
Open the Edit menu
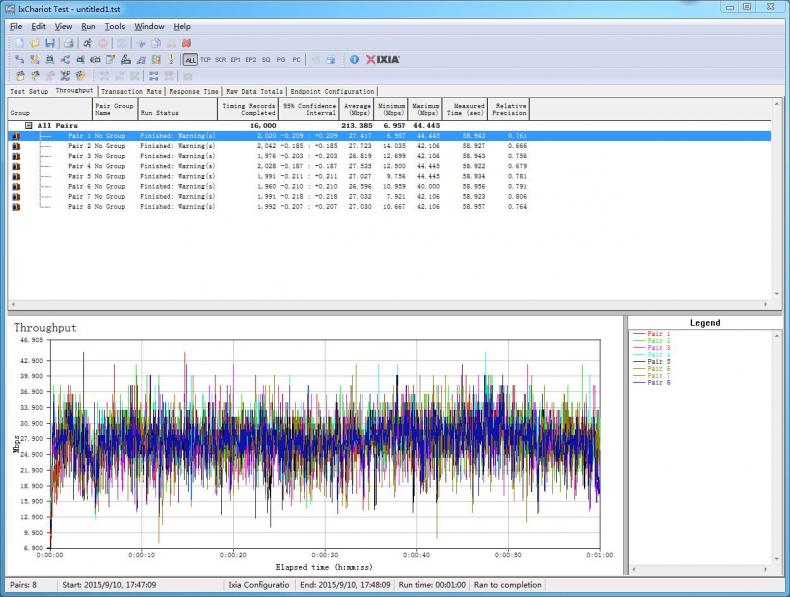(x=38, y=27)
